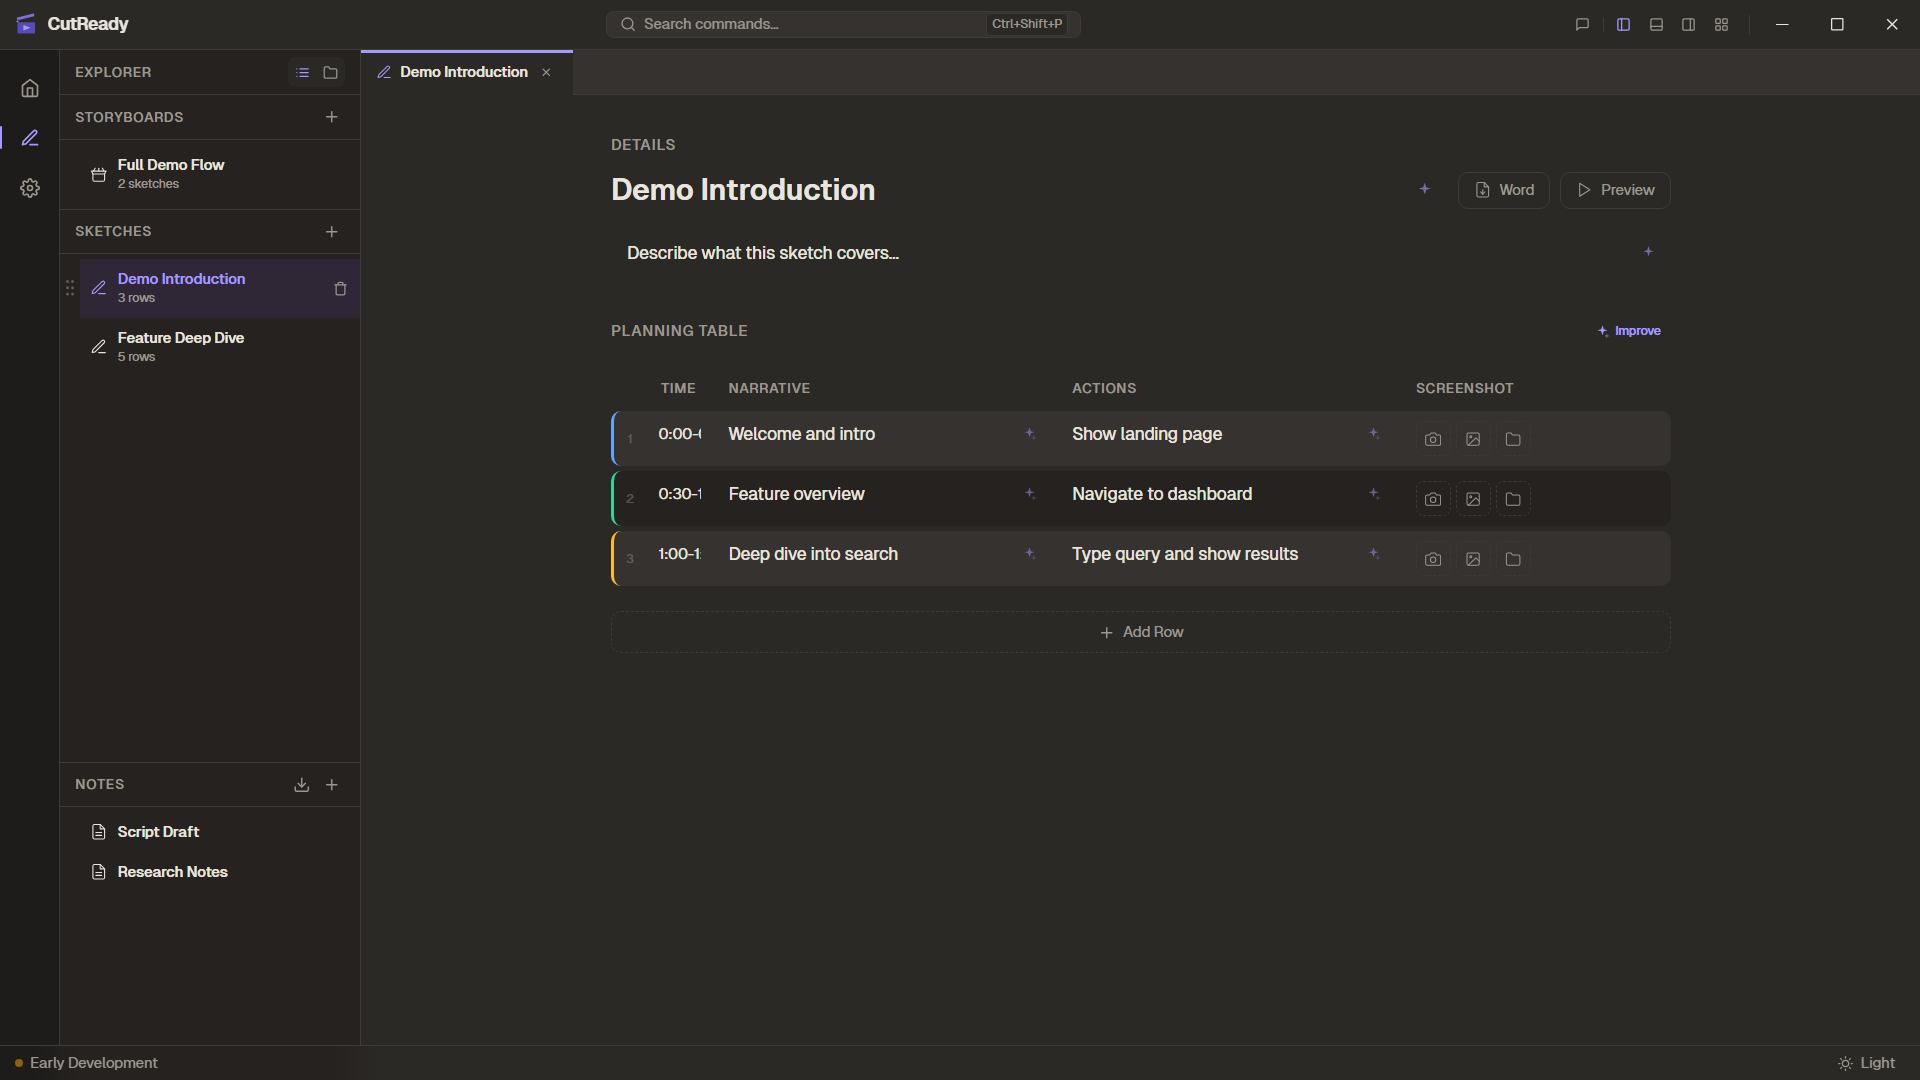This screenshot has height=1080, width=1920.
Task: Export the sketch to Word
Action: click(x=1504, y=190)
